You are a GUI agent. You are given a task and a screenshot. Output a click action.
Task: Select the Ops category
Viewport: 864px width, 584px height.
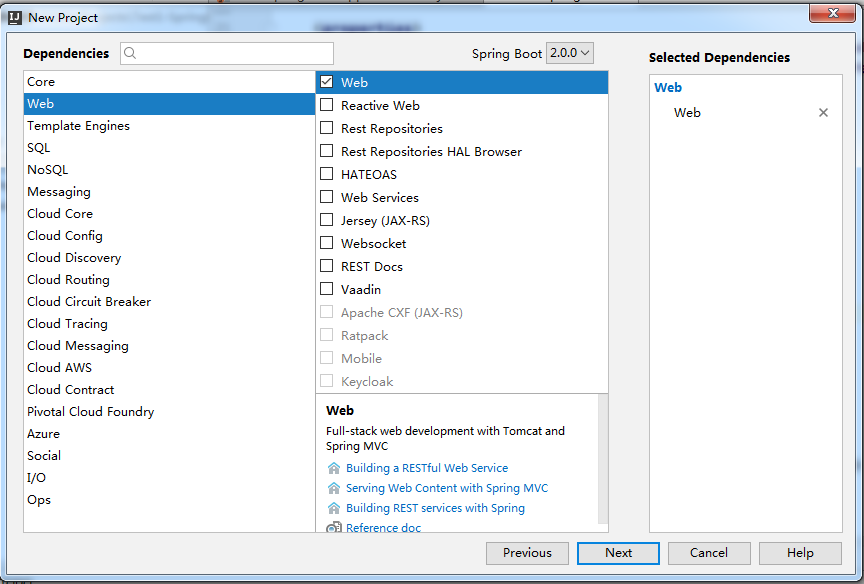click(169, 500)
